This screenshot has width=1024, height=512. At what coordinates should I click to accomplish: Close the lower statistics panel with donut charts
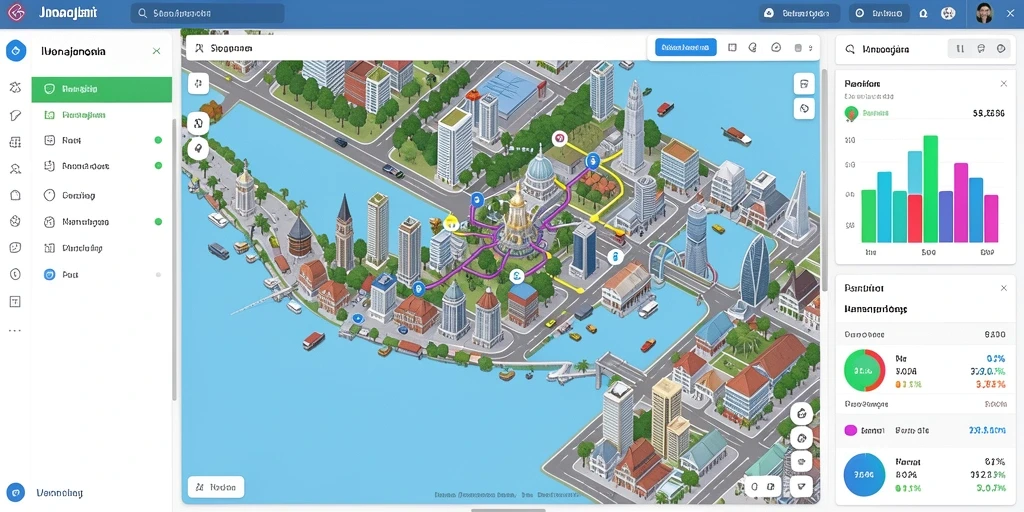tap(1004, 288)
